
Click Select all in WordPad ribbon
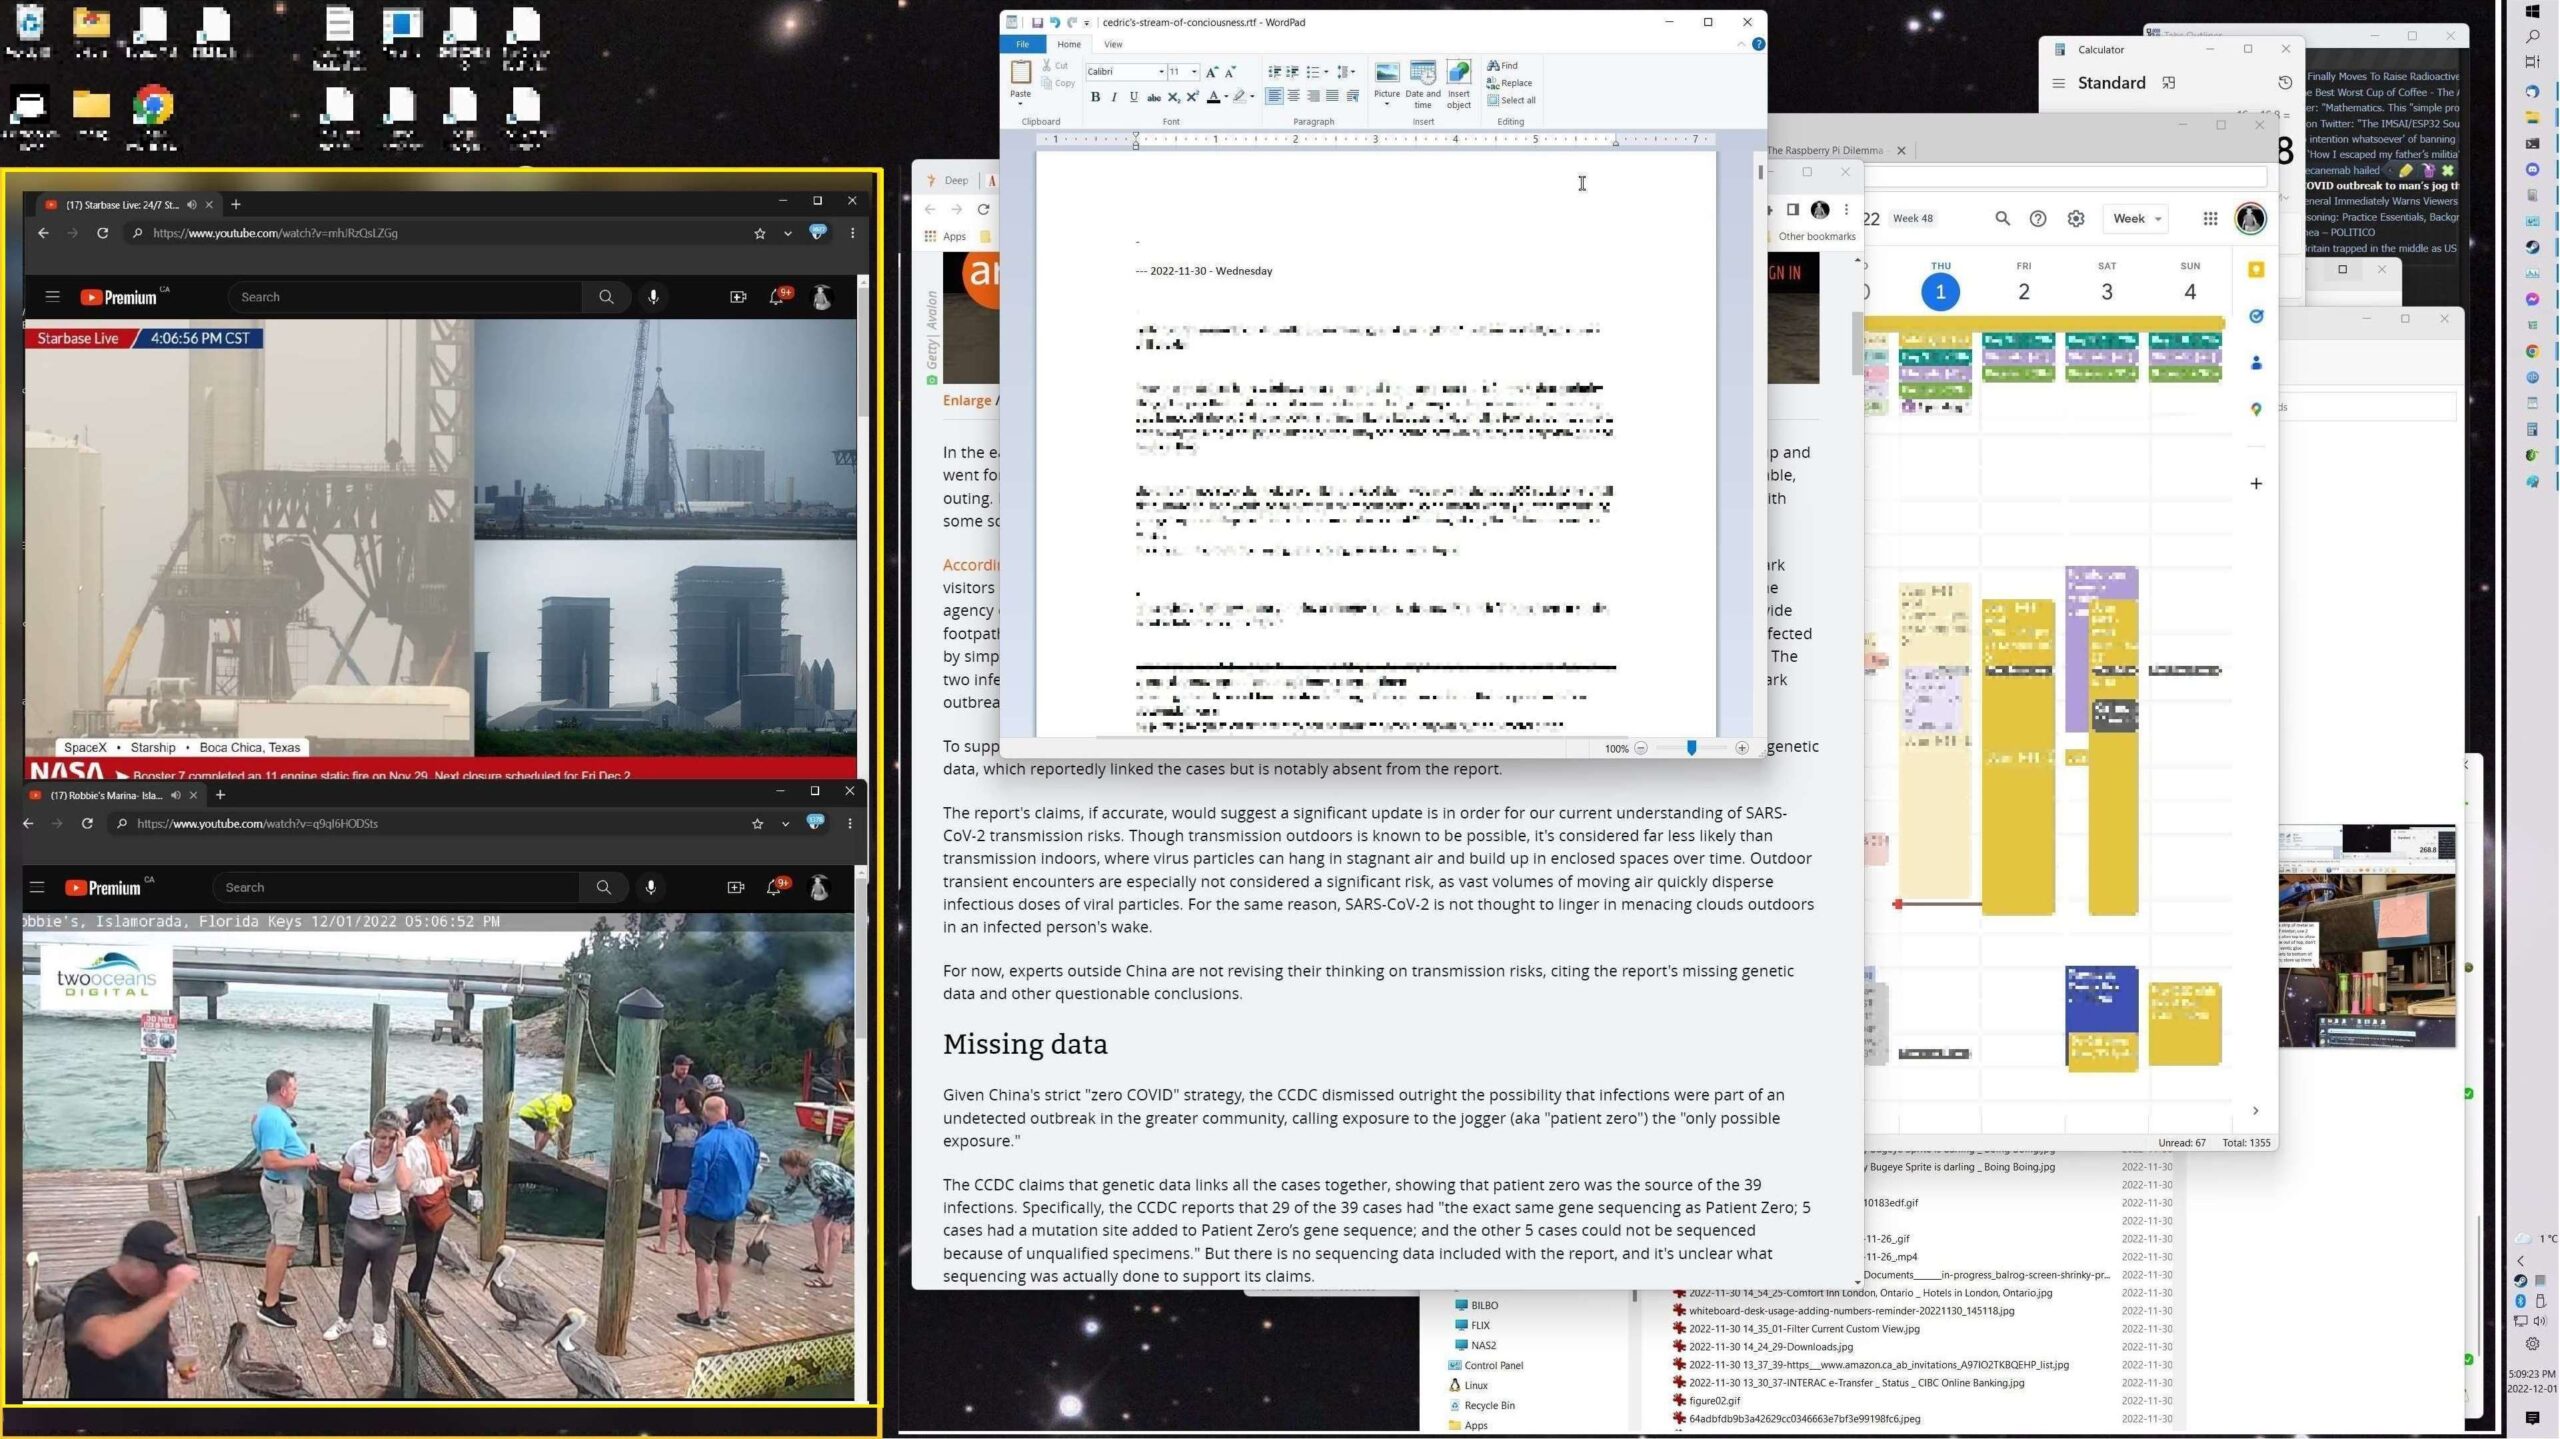coord(1511,100)
